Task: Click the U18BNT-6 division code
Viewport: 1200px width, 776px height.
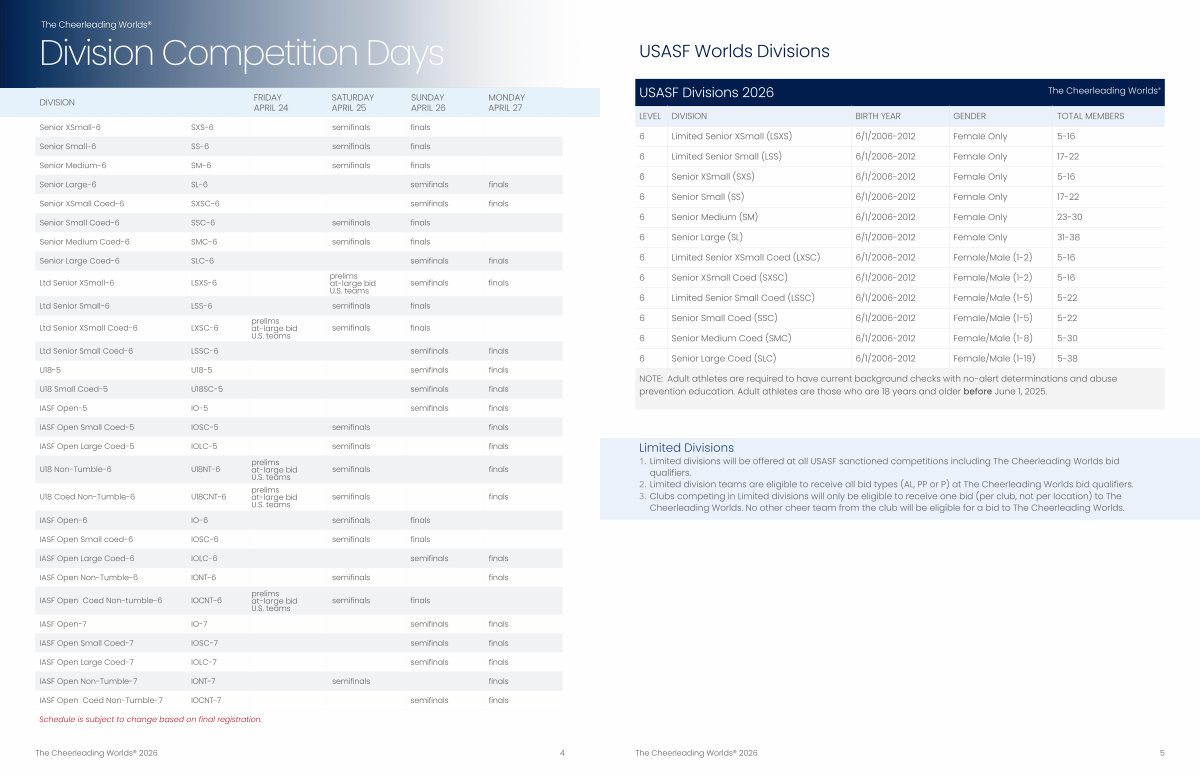Action: (206, 469)
